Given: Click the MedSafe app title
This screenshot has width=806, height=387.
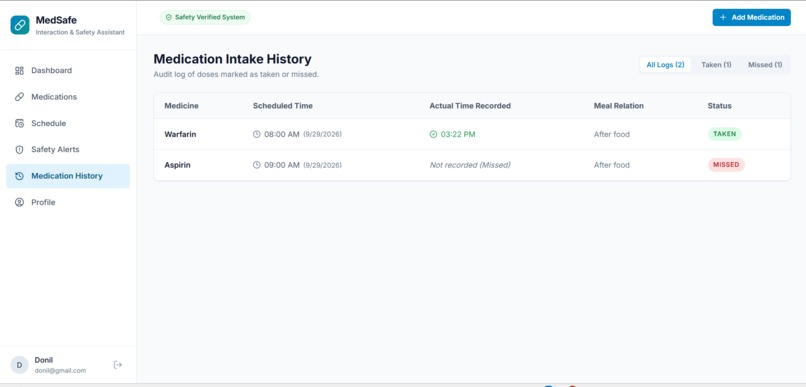Looking at the screenshot, I should 56,20.
